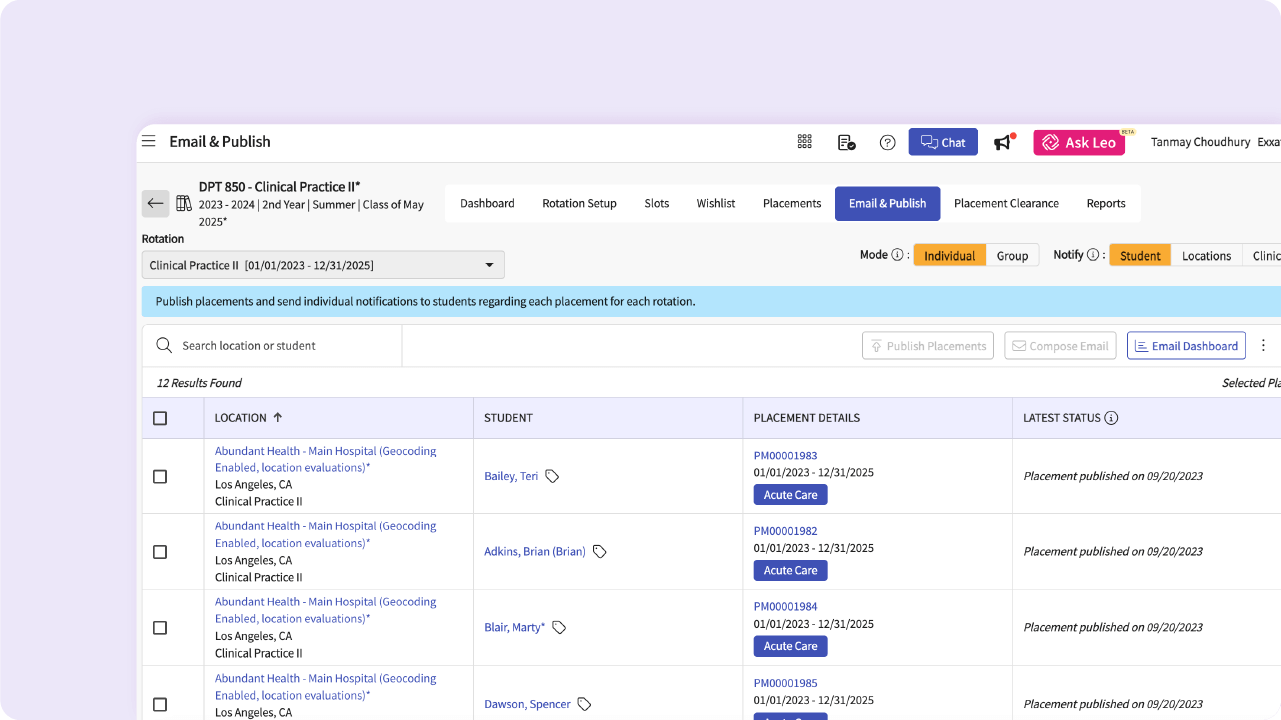Click Compose Email button
Screen dimensions: 1281x720
pos(1060,346)
